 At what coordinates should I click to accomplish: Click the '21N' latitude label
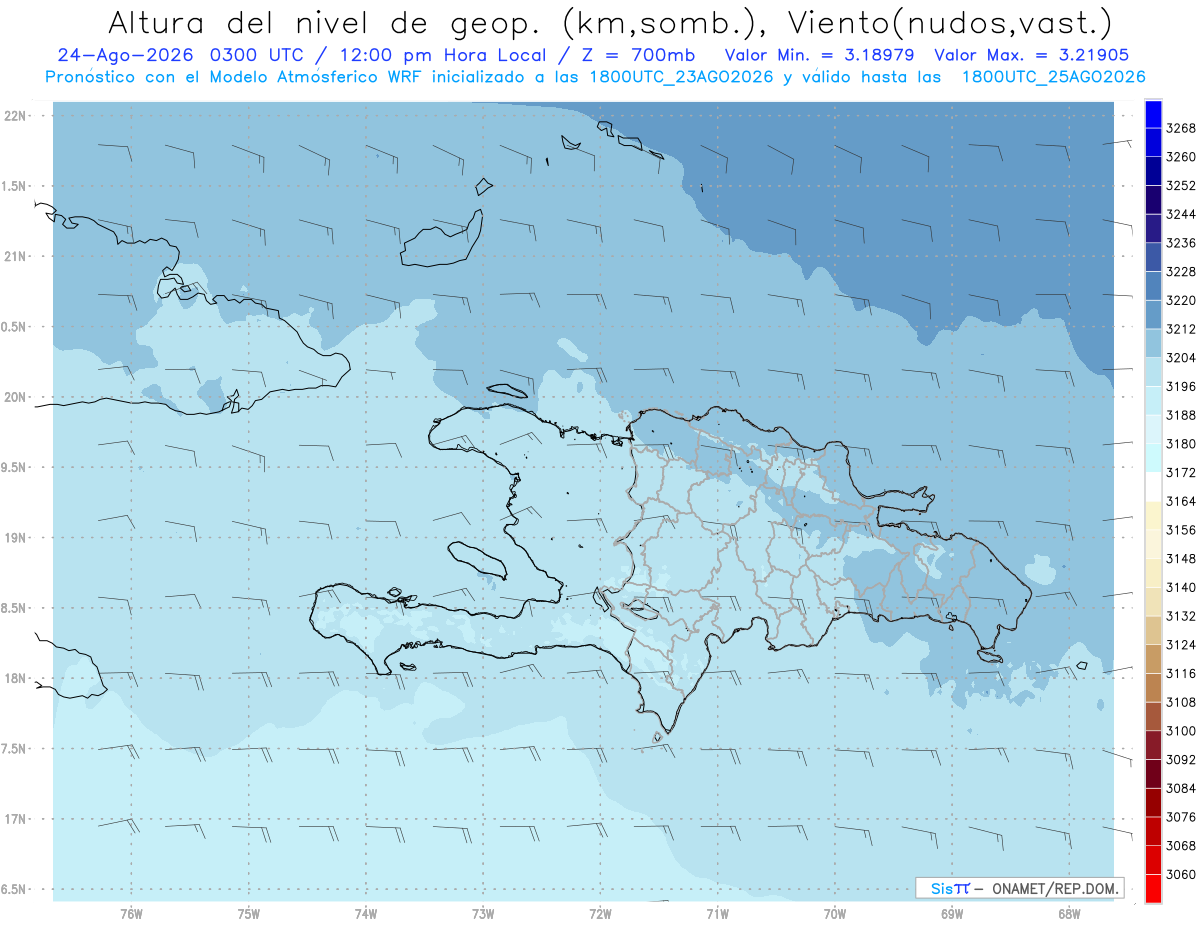coord(17,256)
